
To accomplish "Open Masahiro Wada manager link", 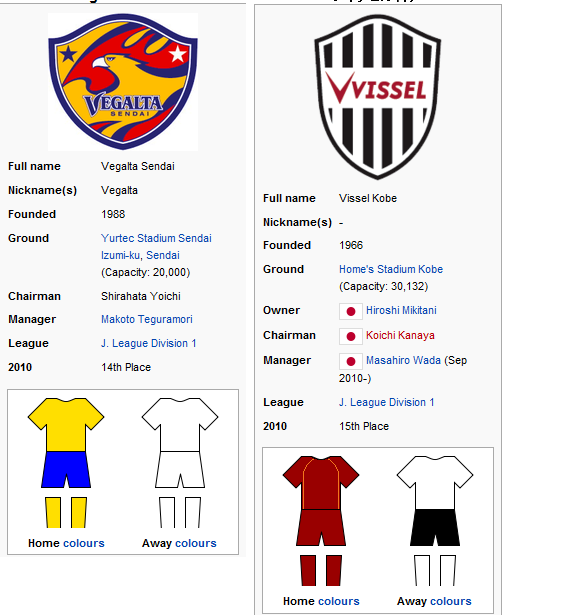I will click(x=403, y=360).
